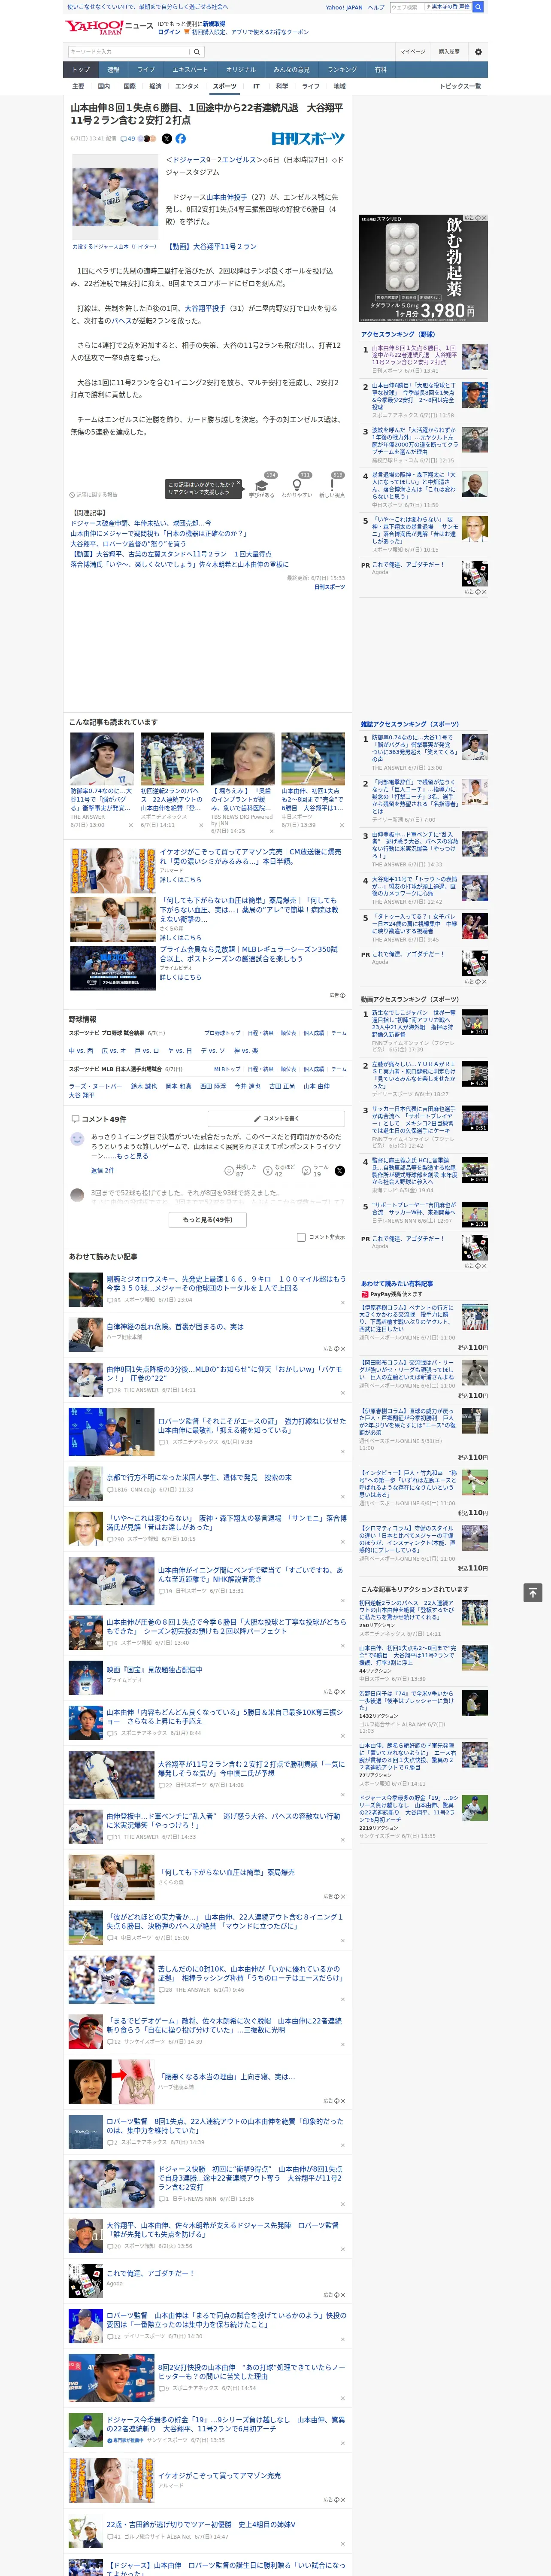
Task: Open the 【動画】大谷翔平11号2ラン link under the photo
Action: pos(213,246)
